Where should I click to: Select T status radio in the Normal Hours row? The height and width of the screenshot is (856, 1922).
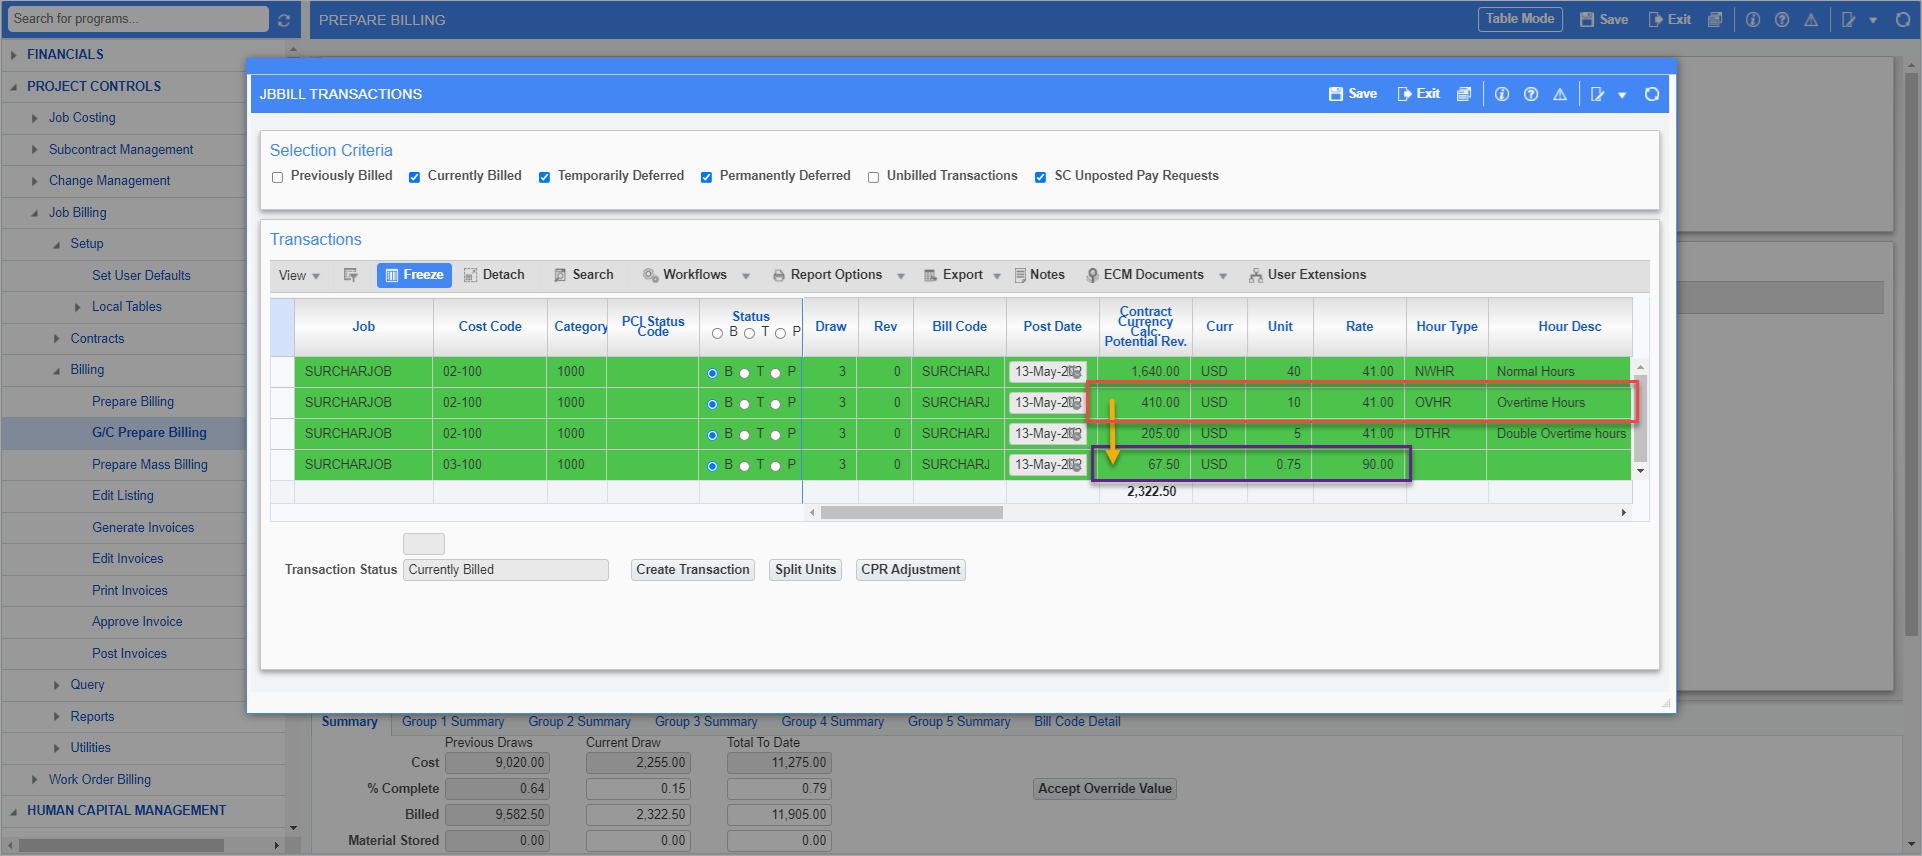[x=744, y=373]
